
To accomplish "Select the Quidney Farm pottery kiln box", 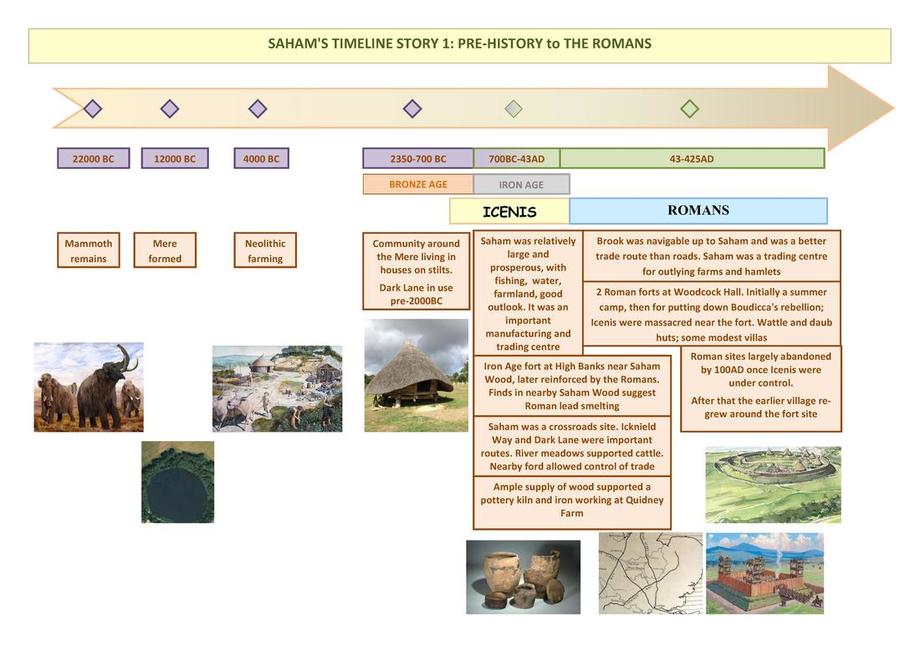I will click(572, 503).
